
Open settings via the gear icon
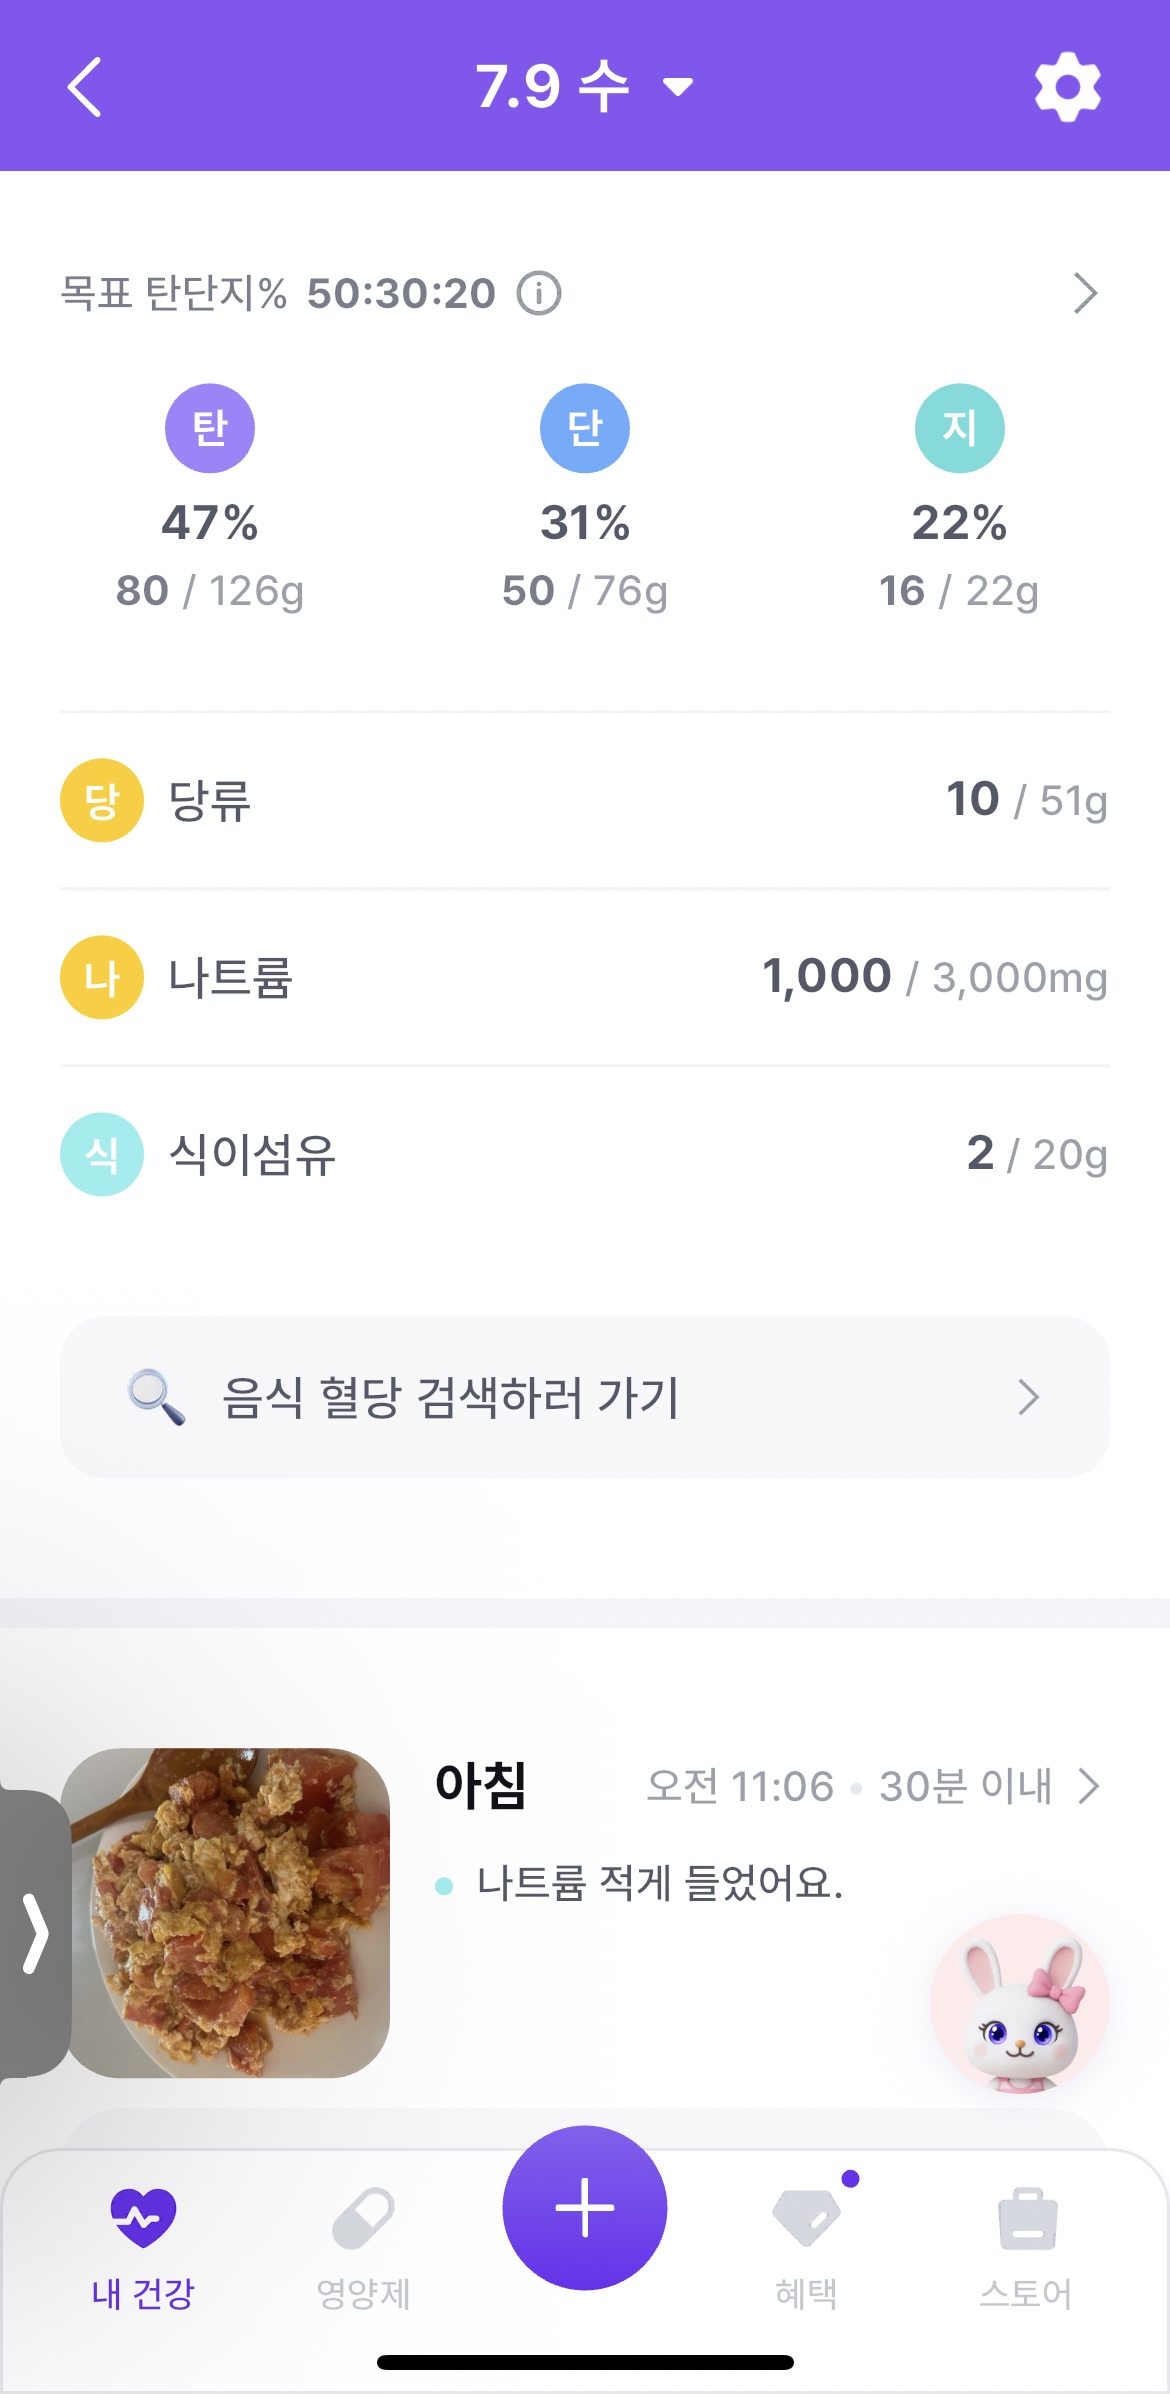(x=1067, y=87)
